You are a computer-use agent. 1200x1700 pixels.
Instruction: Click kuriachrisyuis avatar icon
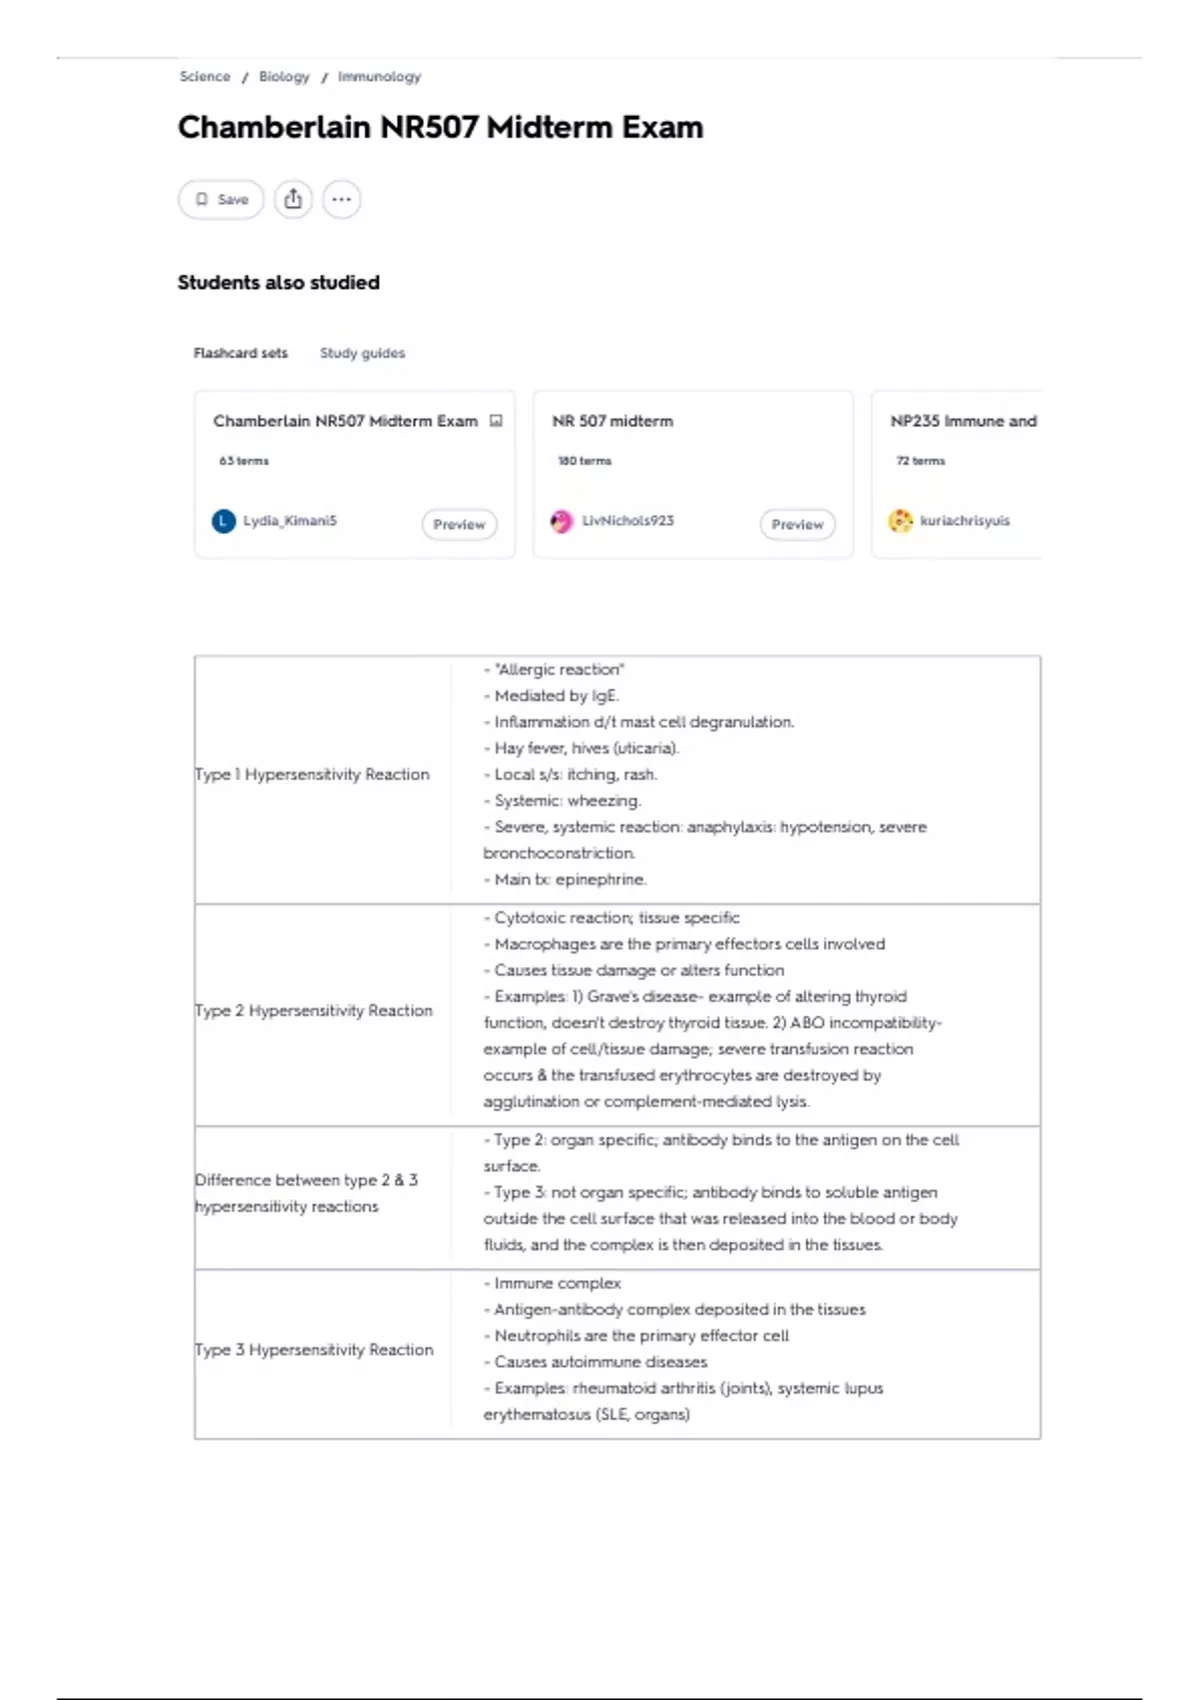click(901, 521)
